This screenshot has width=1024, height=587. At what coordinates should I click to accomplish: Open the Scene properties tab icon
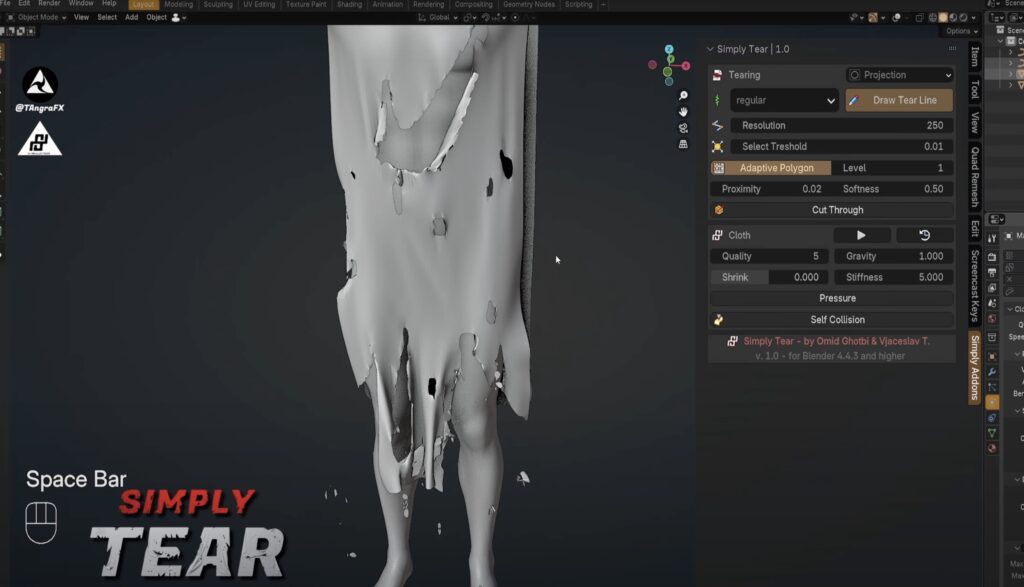point(992,304)
